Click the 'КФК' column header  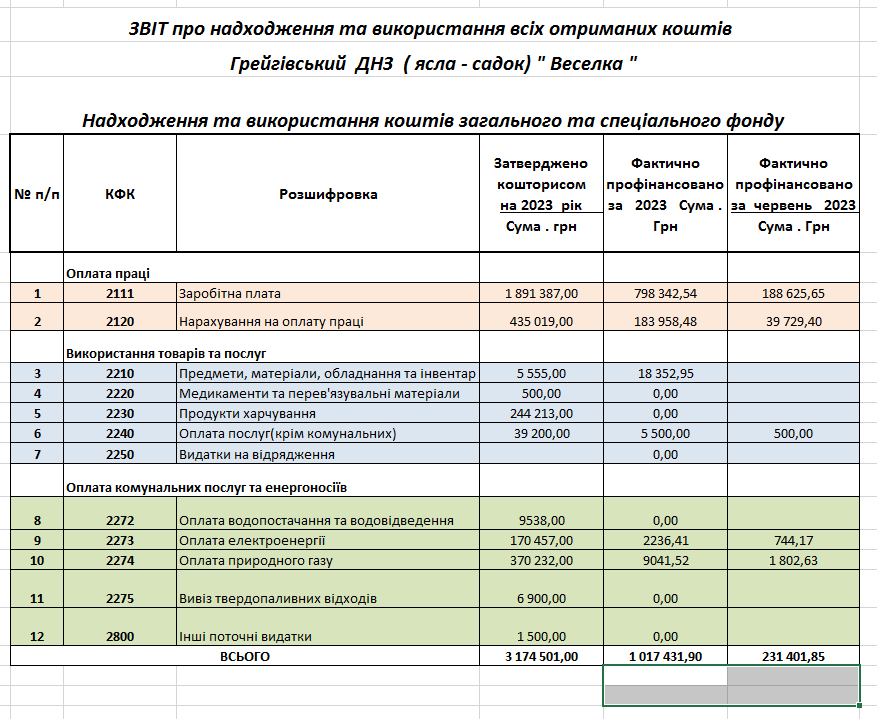coord(120,193)
